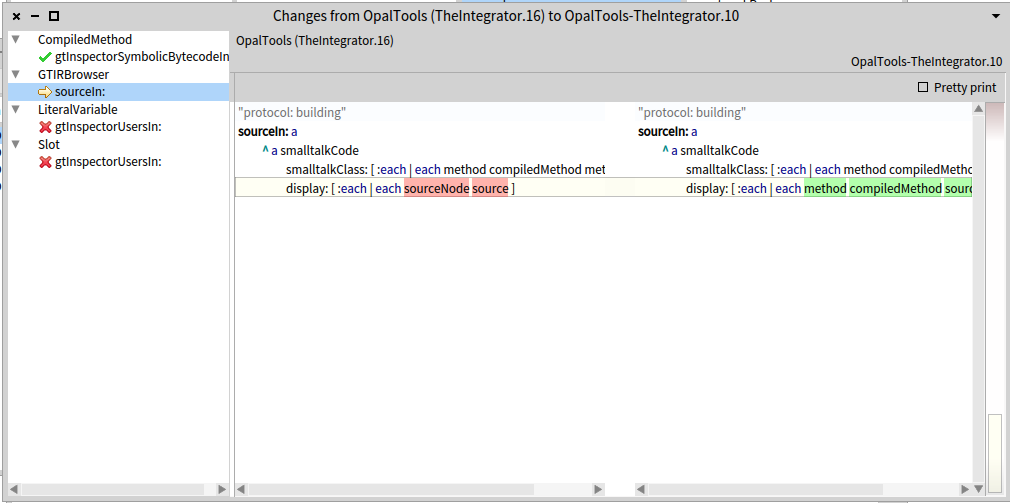Click the red X icon under Slot
Viewport: 1010px width, 503px height.
tap(45, 162)
